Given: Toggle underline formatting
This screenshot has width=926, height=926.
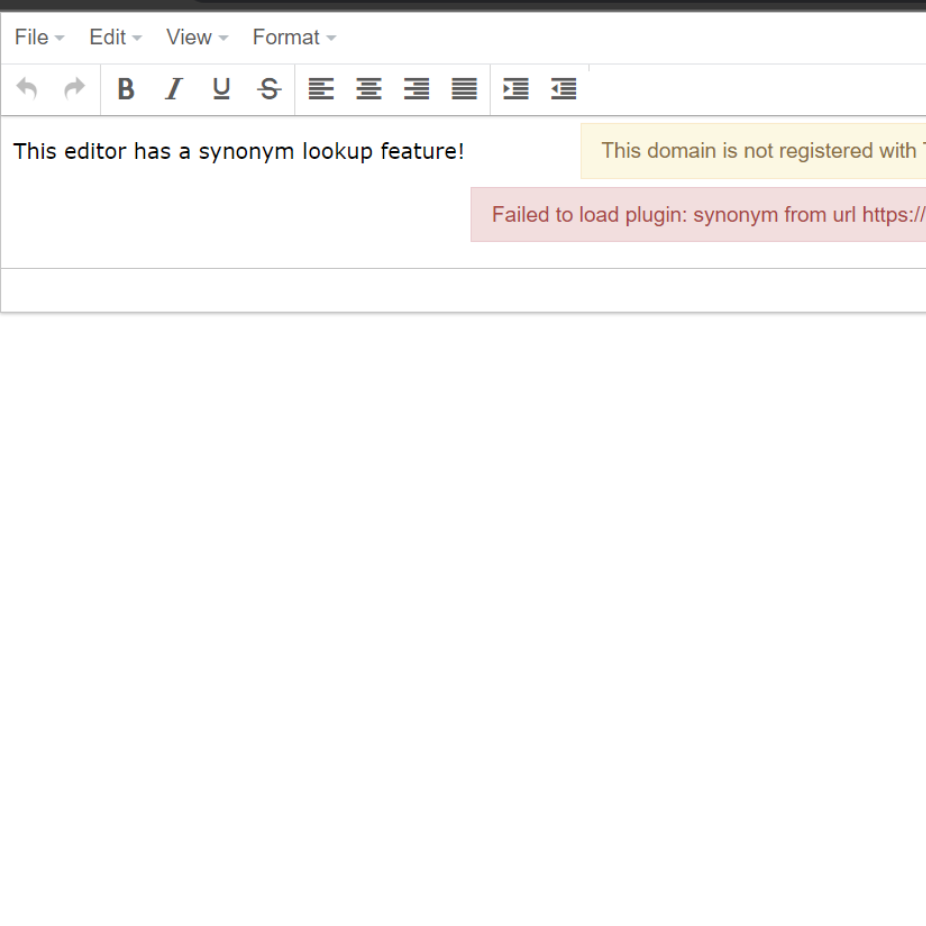Looking at the screenshot, I should pos(221,90).
